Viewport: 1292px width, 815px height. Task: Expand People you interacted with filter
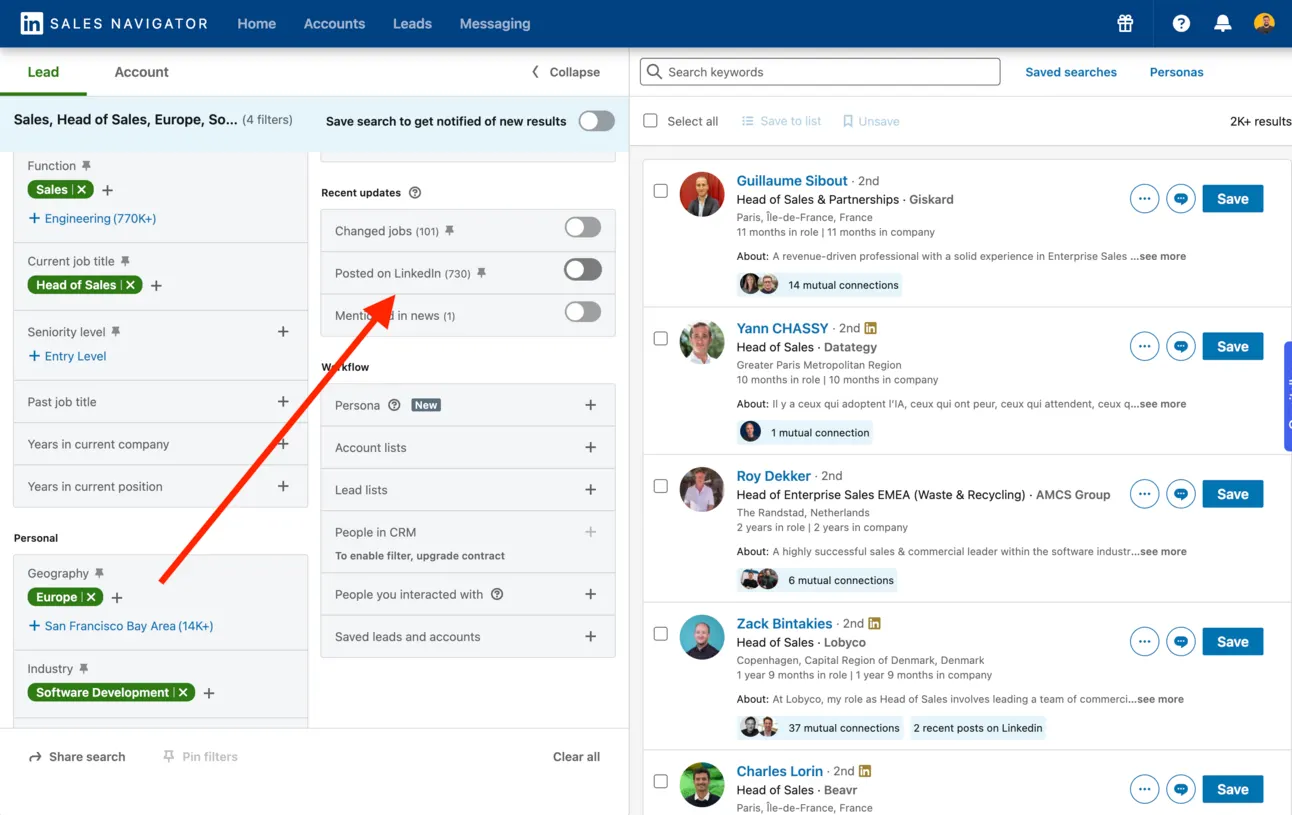click(x=590, y=594)
